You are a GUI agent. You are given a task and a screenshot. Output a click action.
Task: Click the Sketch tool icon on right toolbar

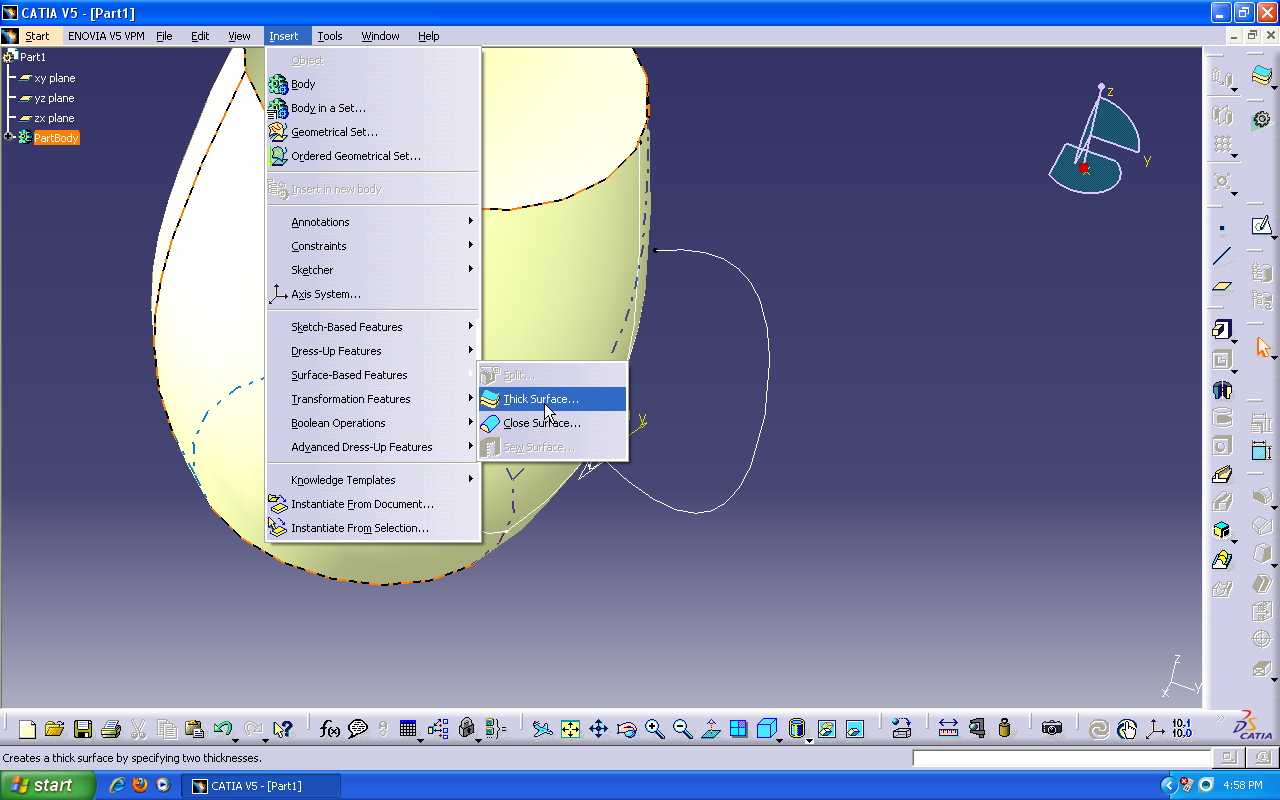click(x=1261, y=226)
